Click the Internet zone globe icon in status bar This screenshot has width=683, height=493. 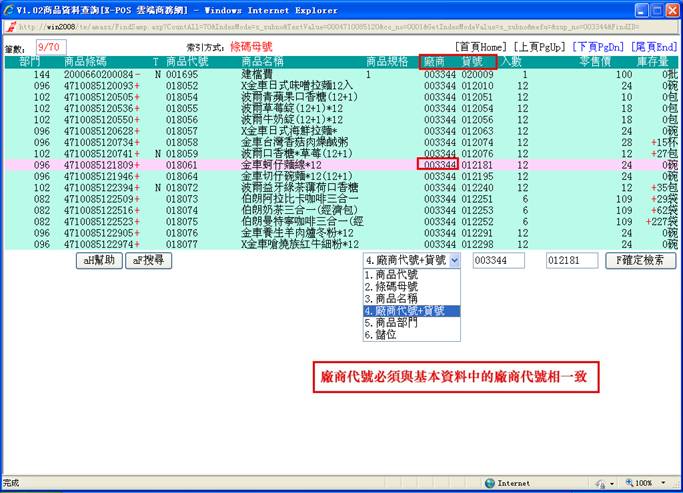point(489,482)
